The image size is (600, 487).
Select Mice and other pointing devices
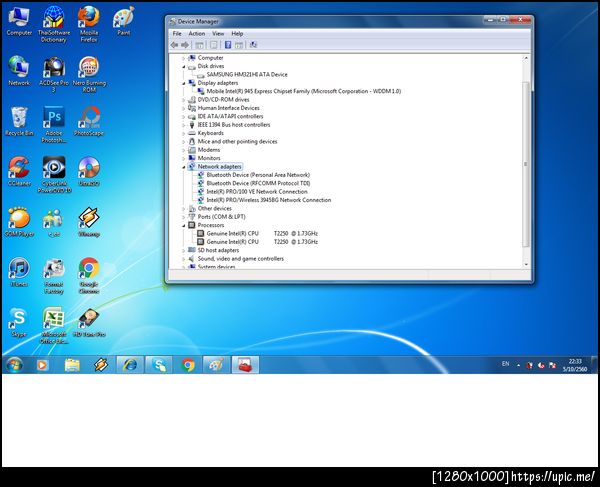pyautogui.click(x=237, y=142)
